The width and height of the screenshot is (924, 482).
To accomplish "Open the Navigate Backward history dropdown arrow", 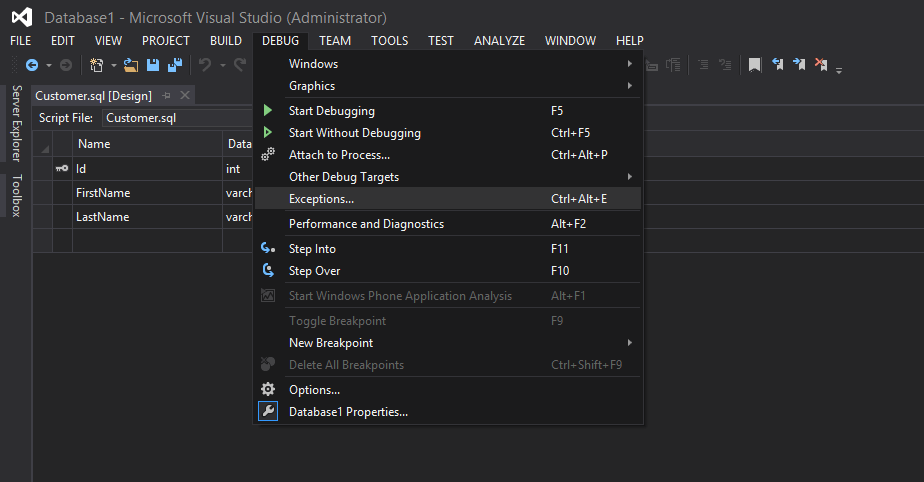I will [49, 65].
